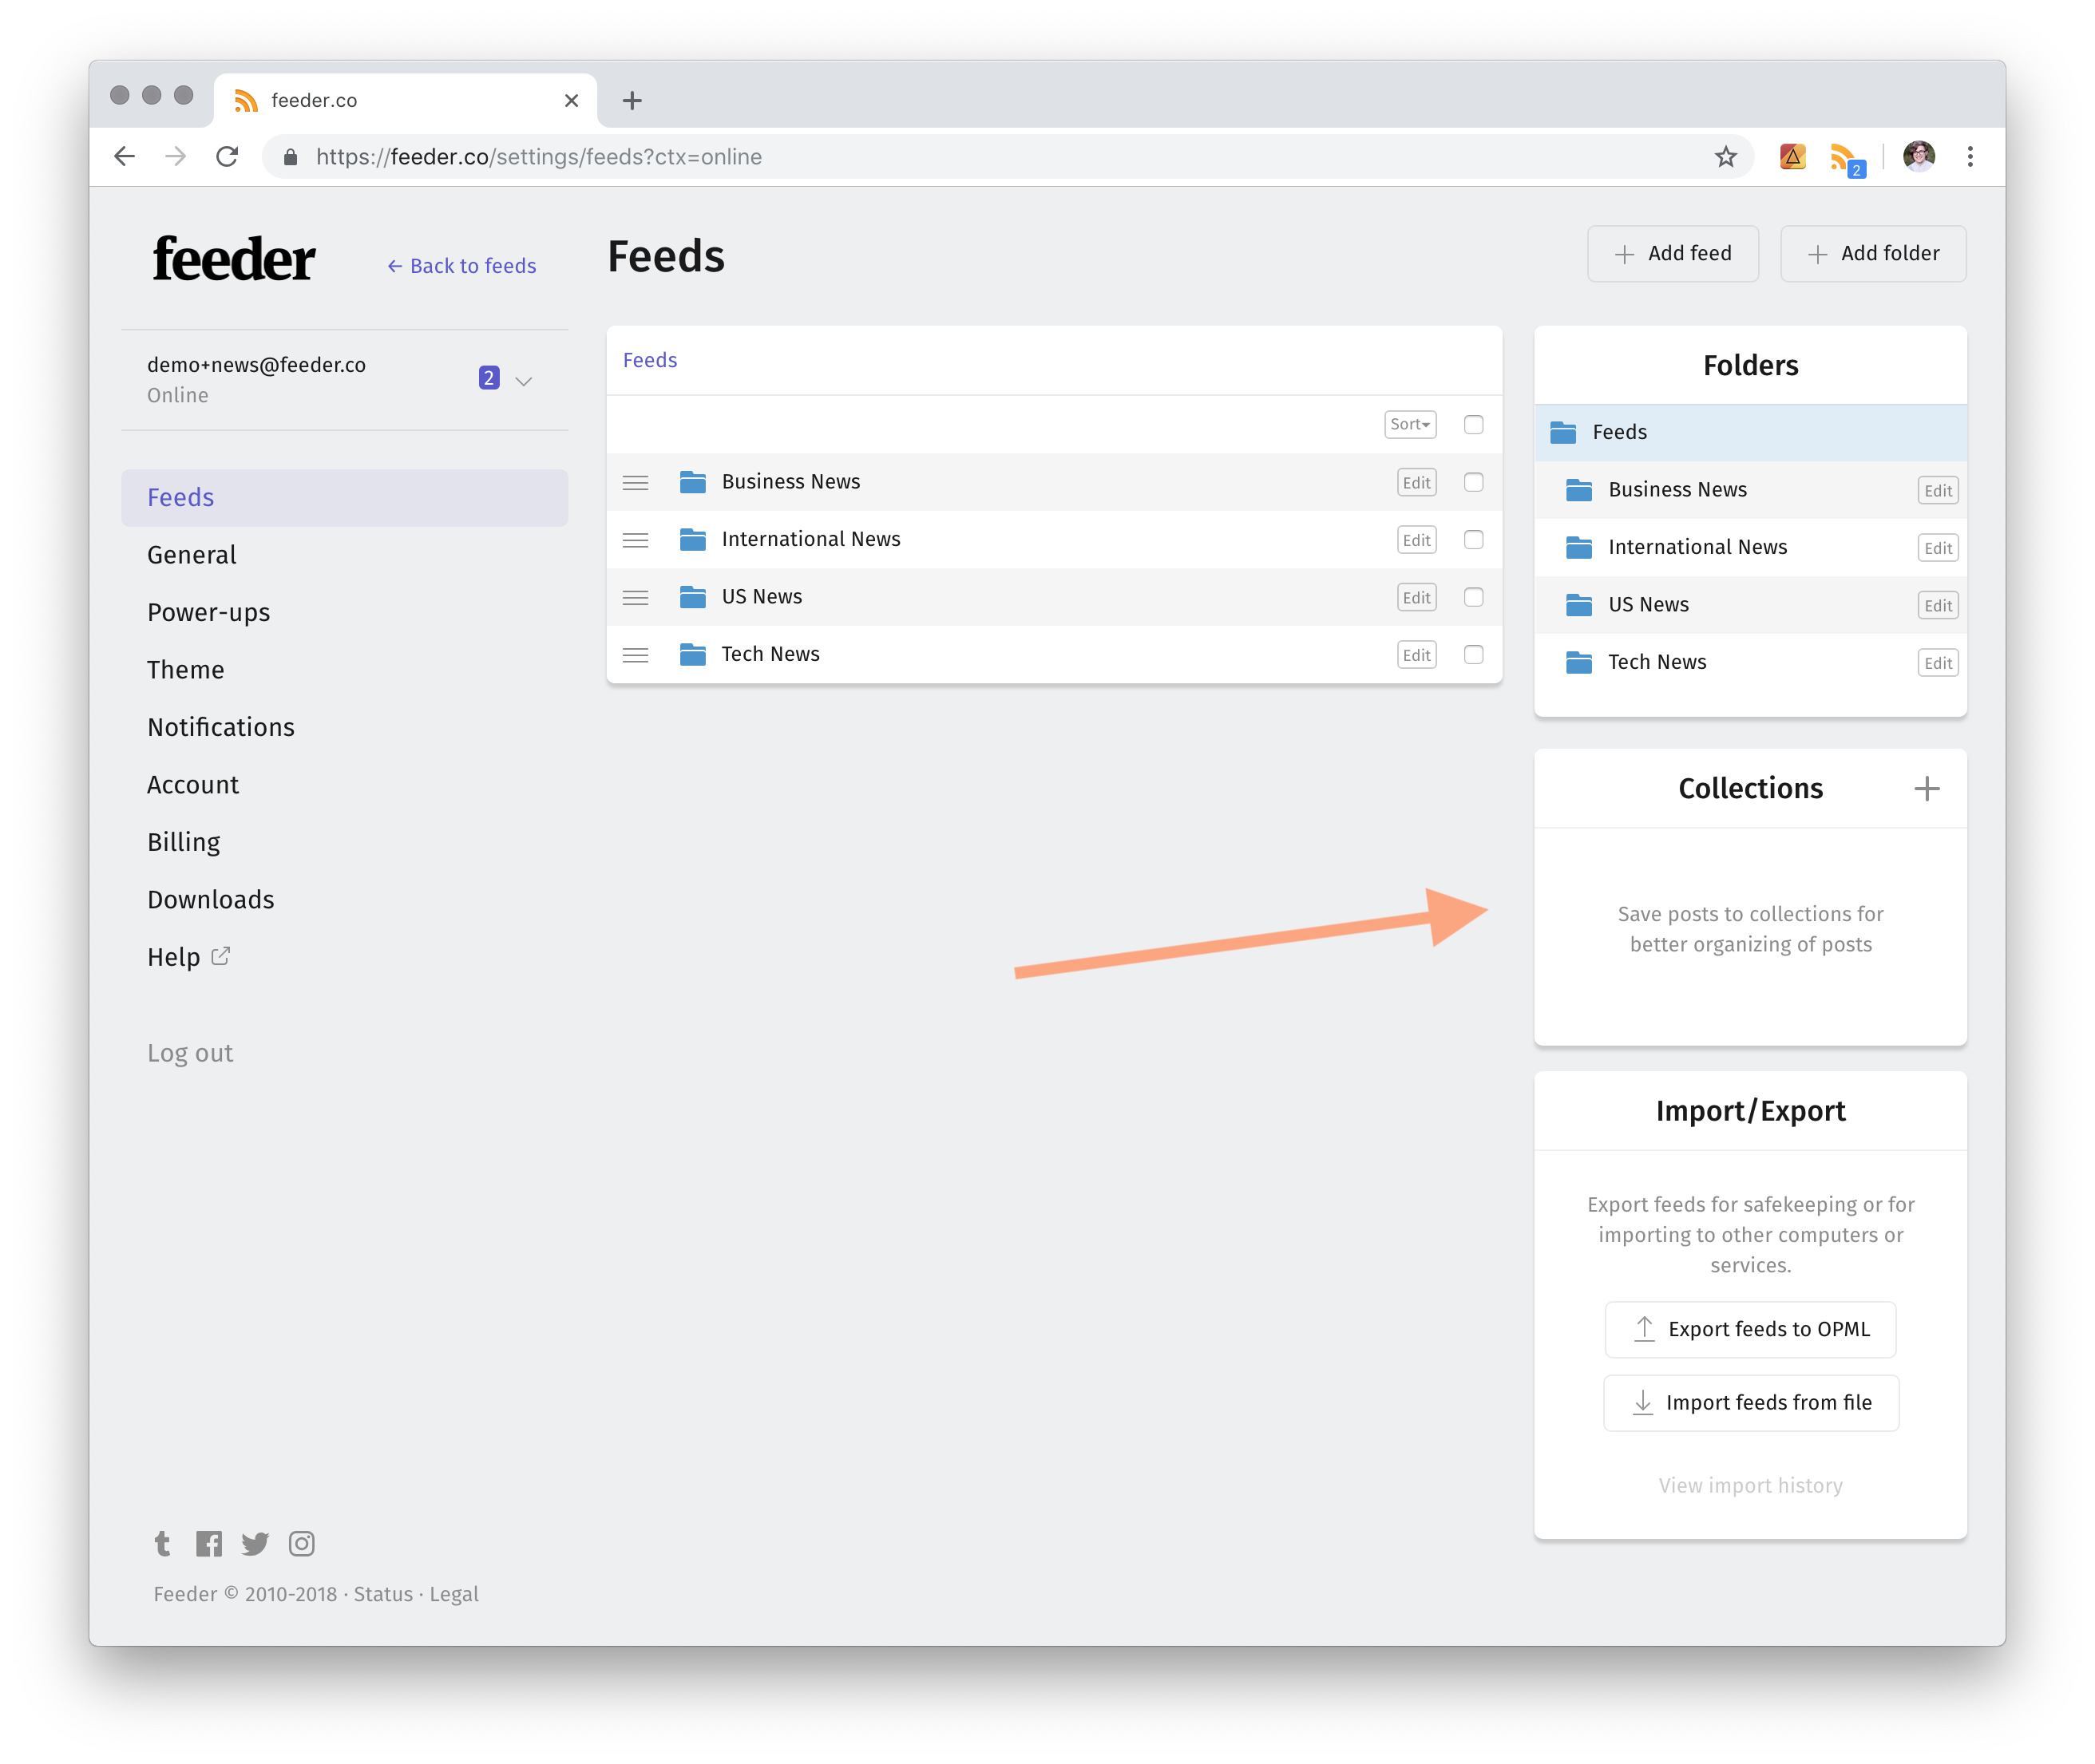Open the Sort dropdown

(1409, 425)
